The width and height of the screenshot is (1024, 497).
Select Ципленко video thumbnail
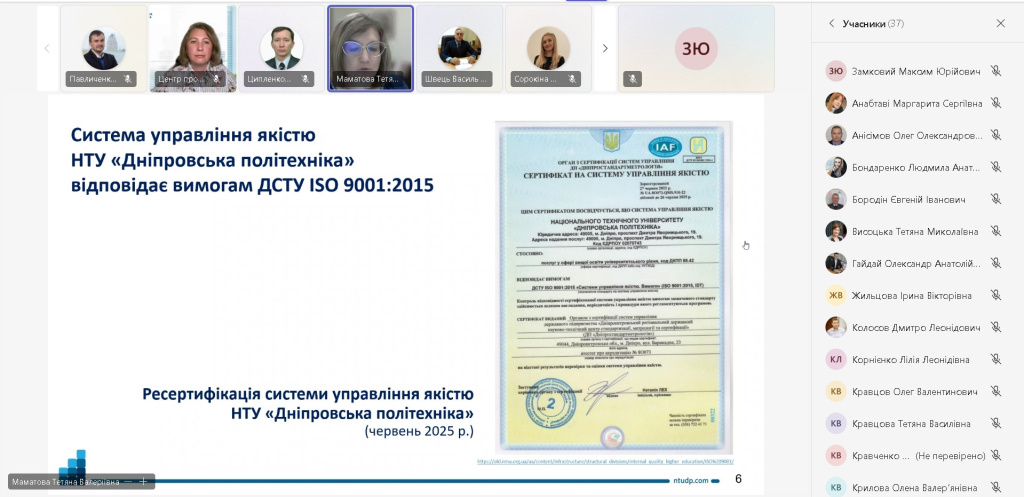281,49
